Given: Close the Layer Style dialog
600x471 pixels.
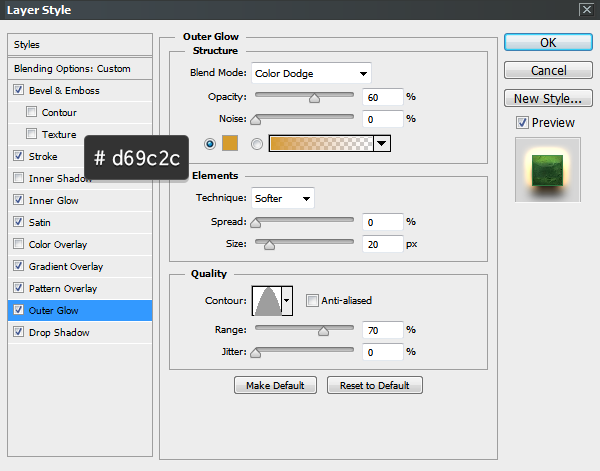Looking at the screenshot, I should 585,10.
